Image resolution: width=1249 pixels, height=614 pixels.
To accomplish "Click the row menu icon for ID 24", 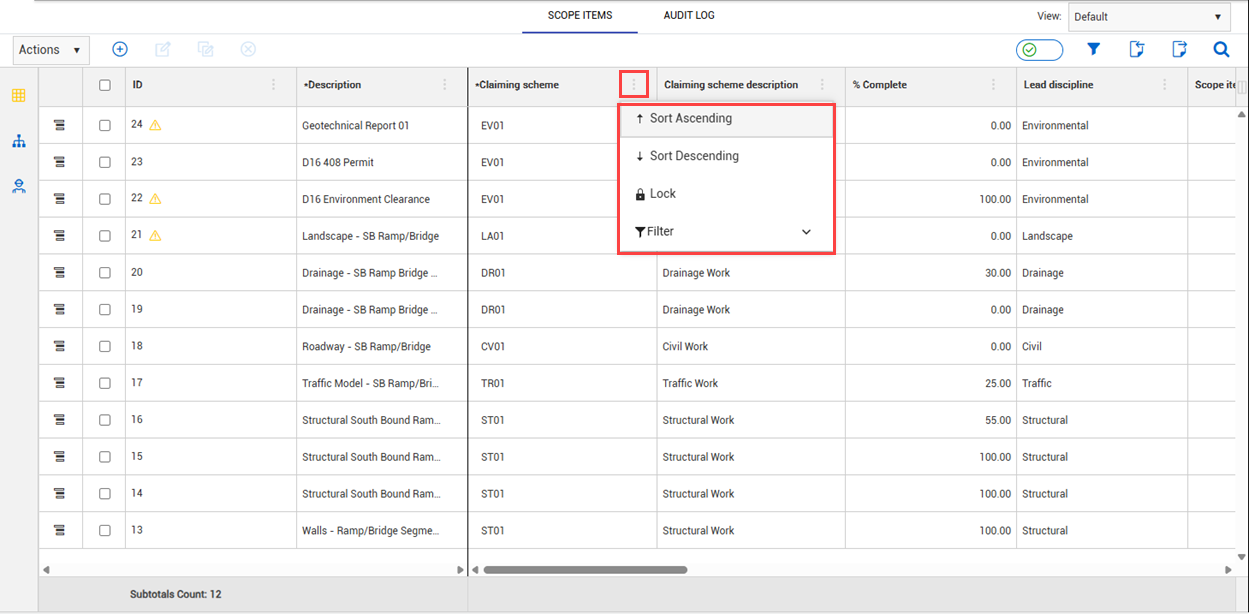I will 59,125.
